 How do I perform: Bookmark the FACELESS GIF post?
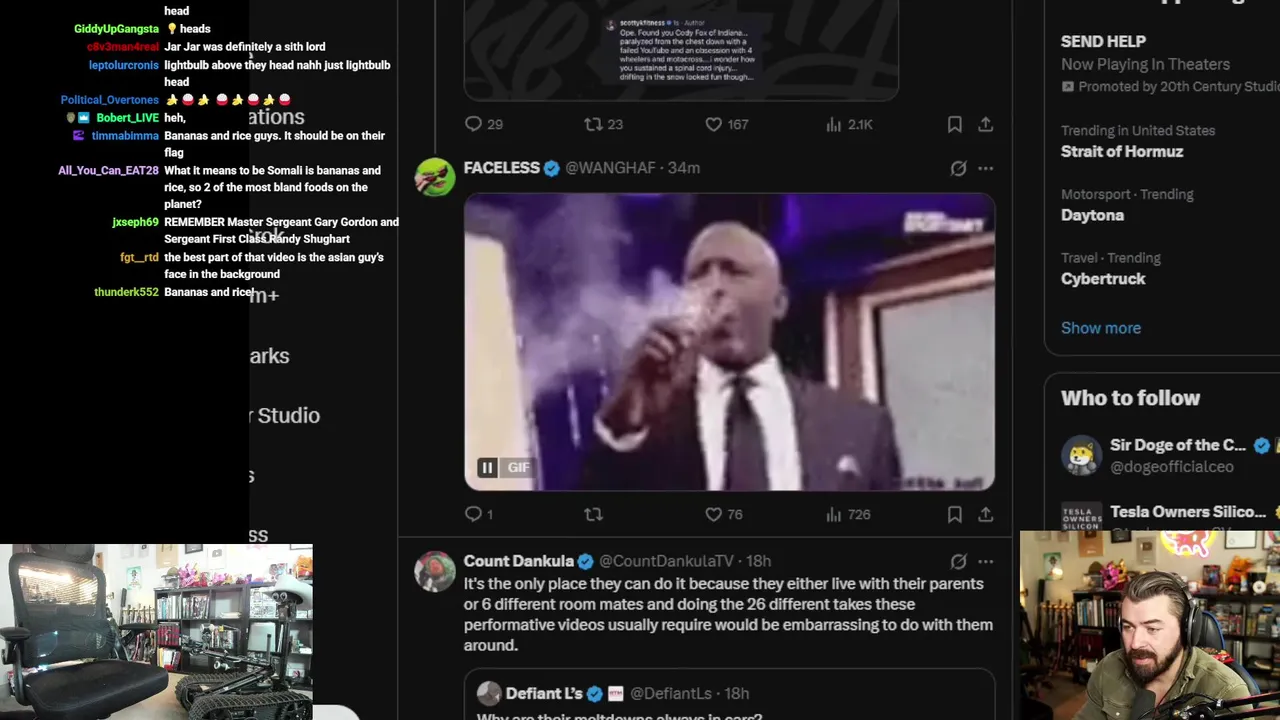coord(954,514)
